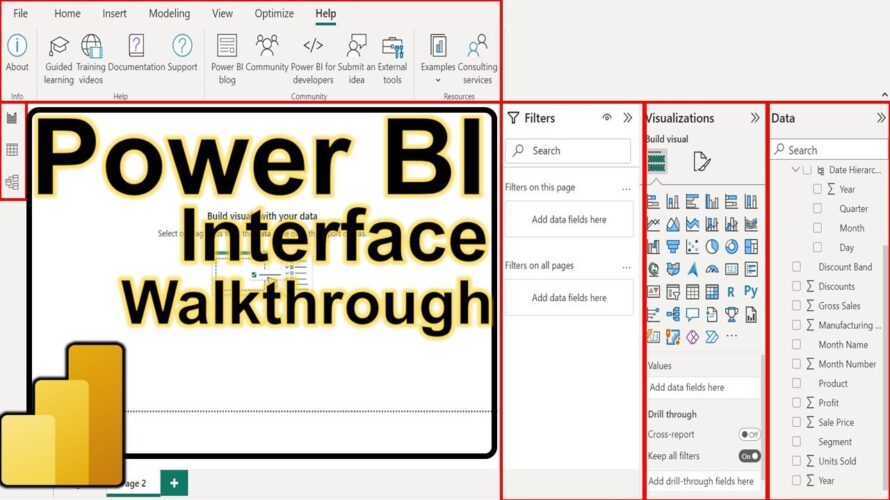Toggle the Cross-report switch
This screenshot has height=500, width=890.
pyautogui.click(x=750, y=434)
